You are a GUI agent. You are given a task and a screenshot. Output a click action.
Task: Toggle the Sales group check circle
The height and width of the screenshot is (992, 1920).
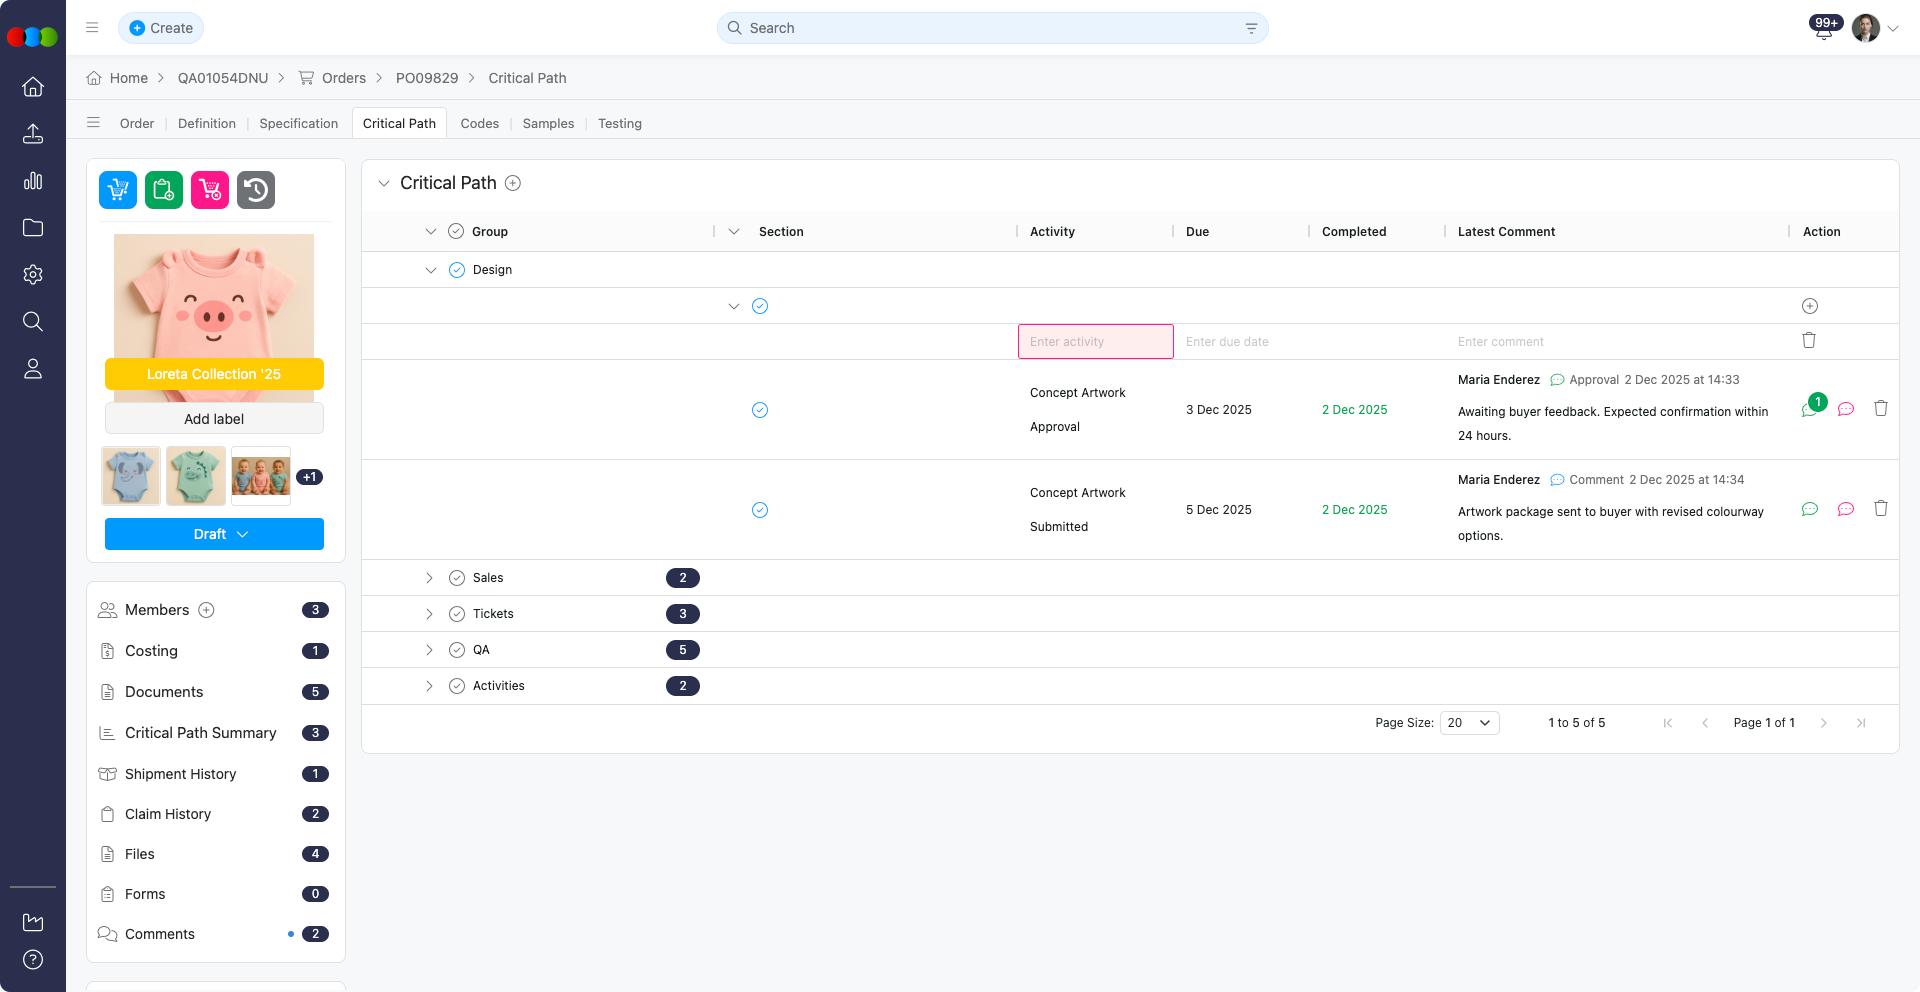(x=457, y=578)
